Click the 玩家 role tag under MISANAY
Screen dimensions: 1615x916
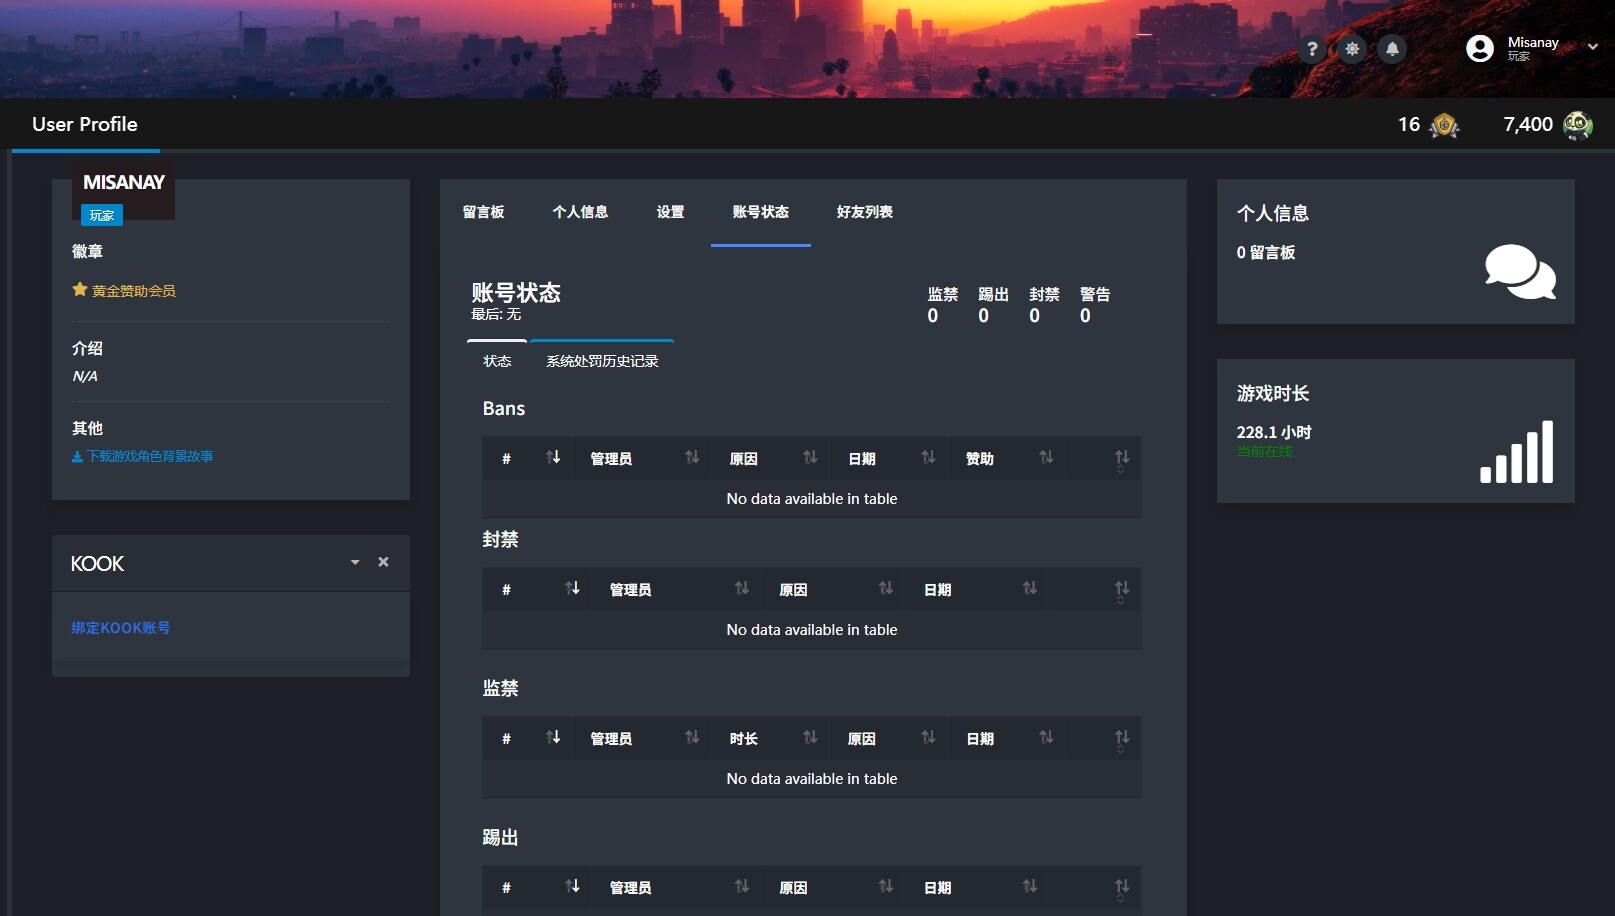[x=102, y=215]
